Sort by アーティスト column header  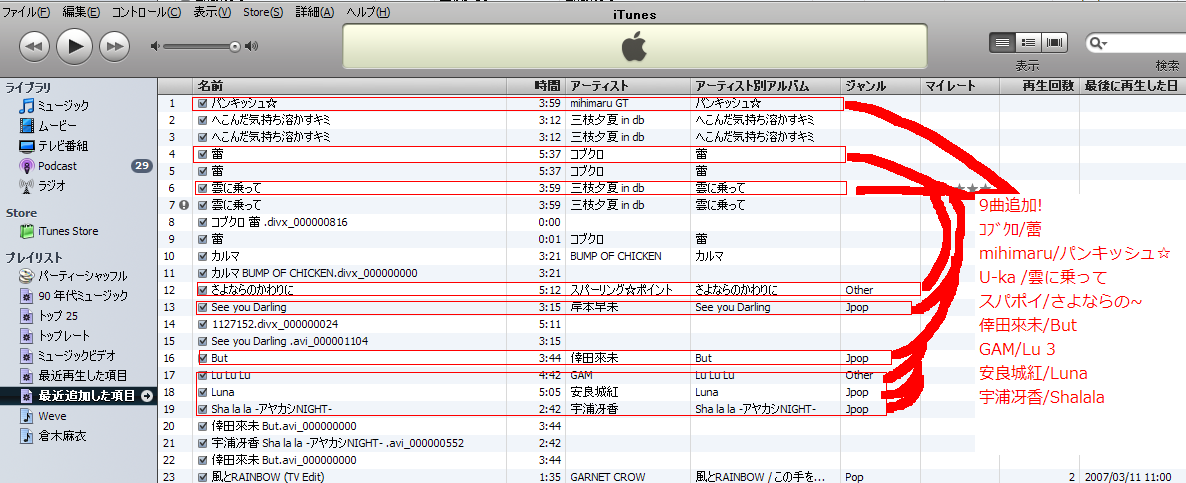(628, 85)
